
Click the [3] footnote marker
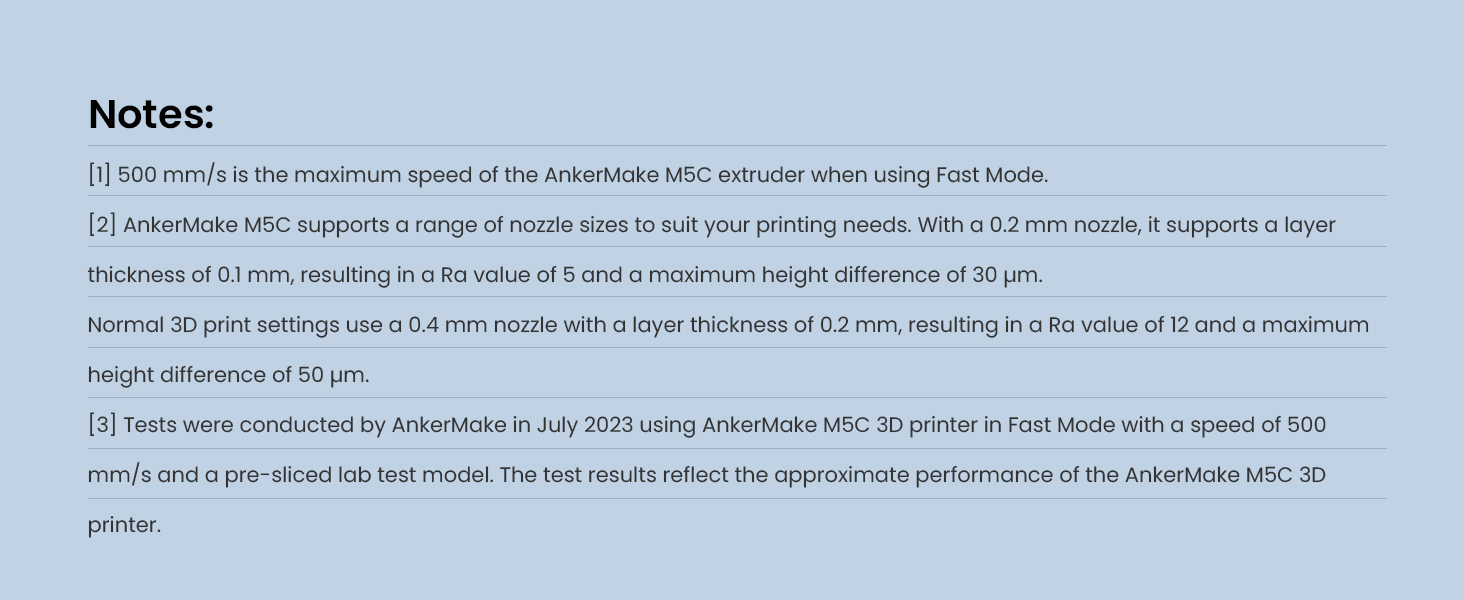click(102, 425)
